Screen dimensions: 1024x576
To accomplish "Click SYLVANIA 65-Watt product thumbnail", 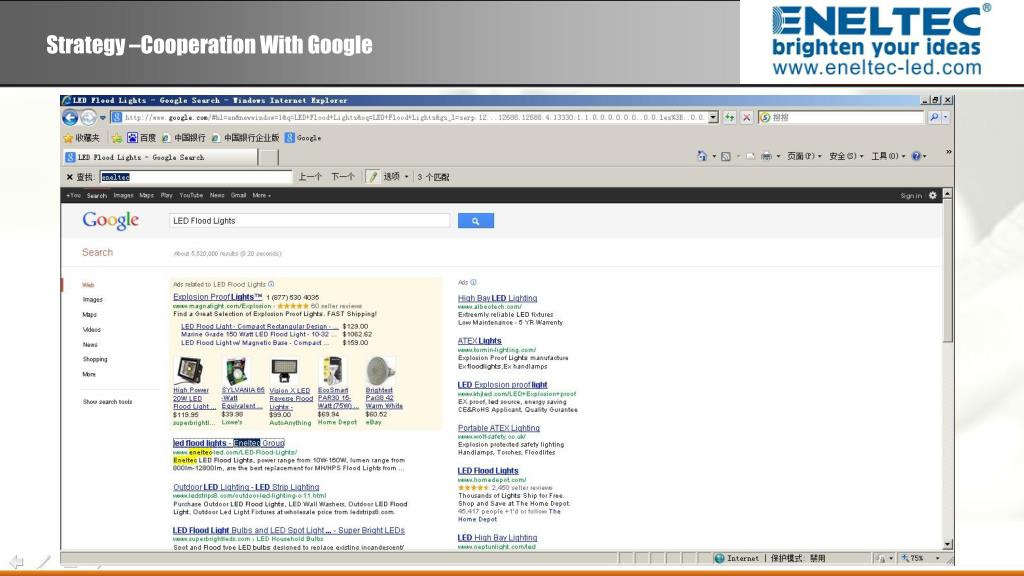I will coord(236,370).
